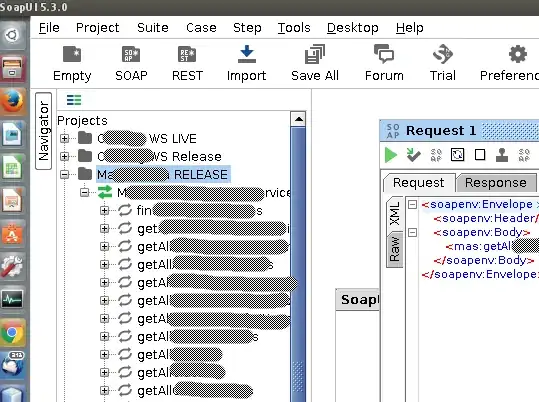This screenshot has height=402, width=539.
Task: Collapse soapenv:Envelope in XML editor
Action: point(412,205)
